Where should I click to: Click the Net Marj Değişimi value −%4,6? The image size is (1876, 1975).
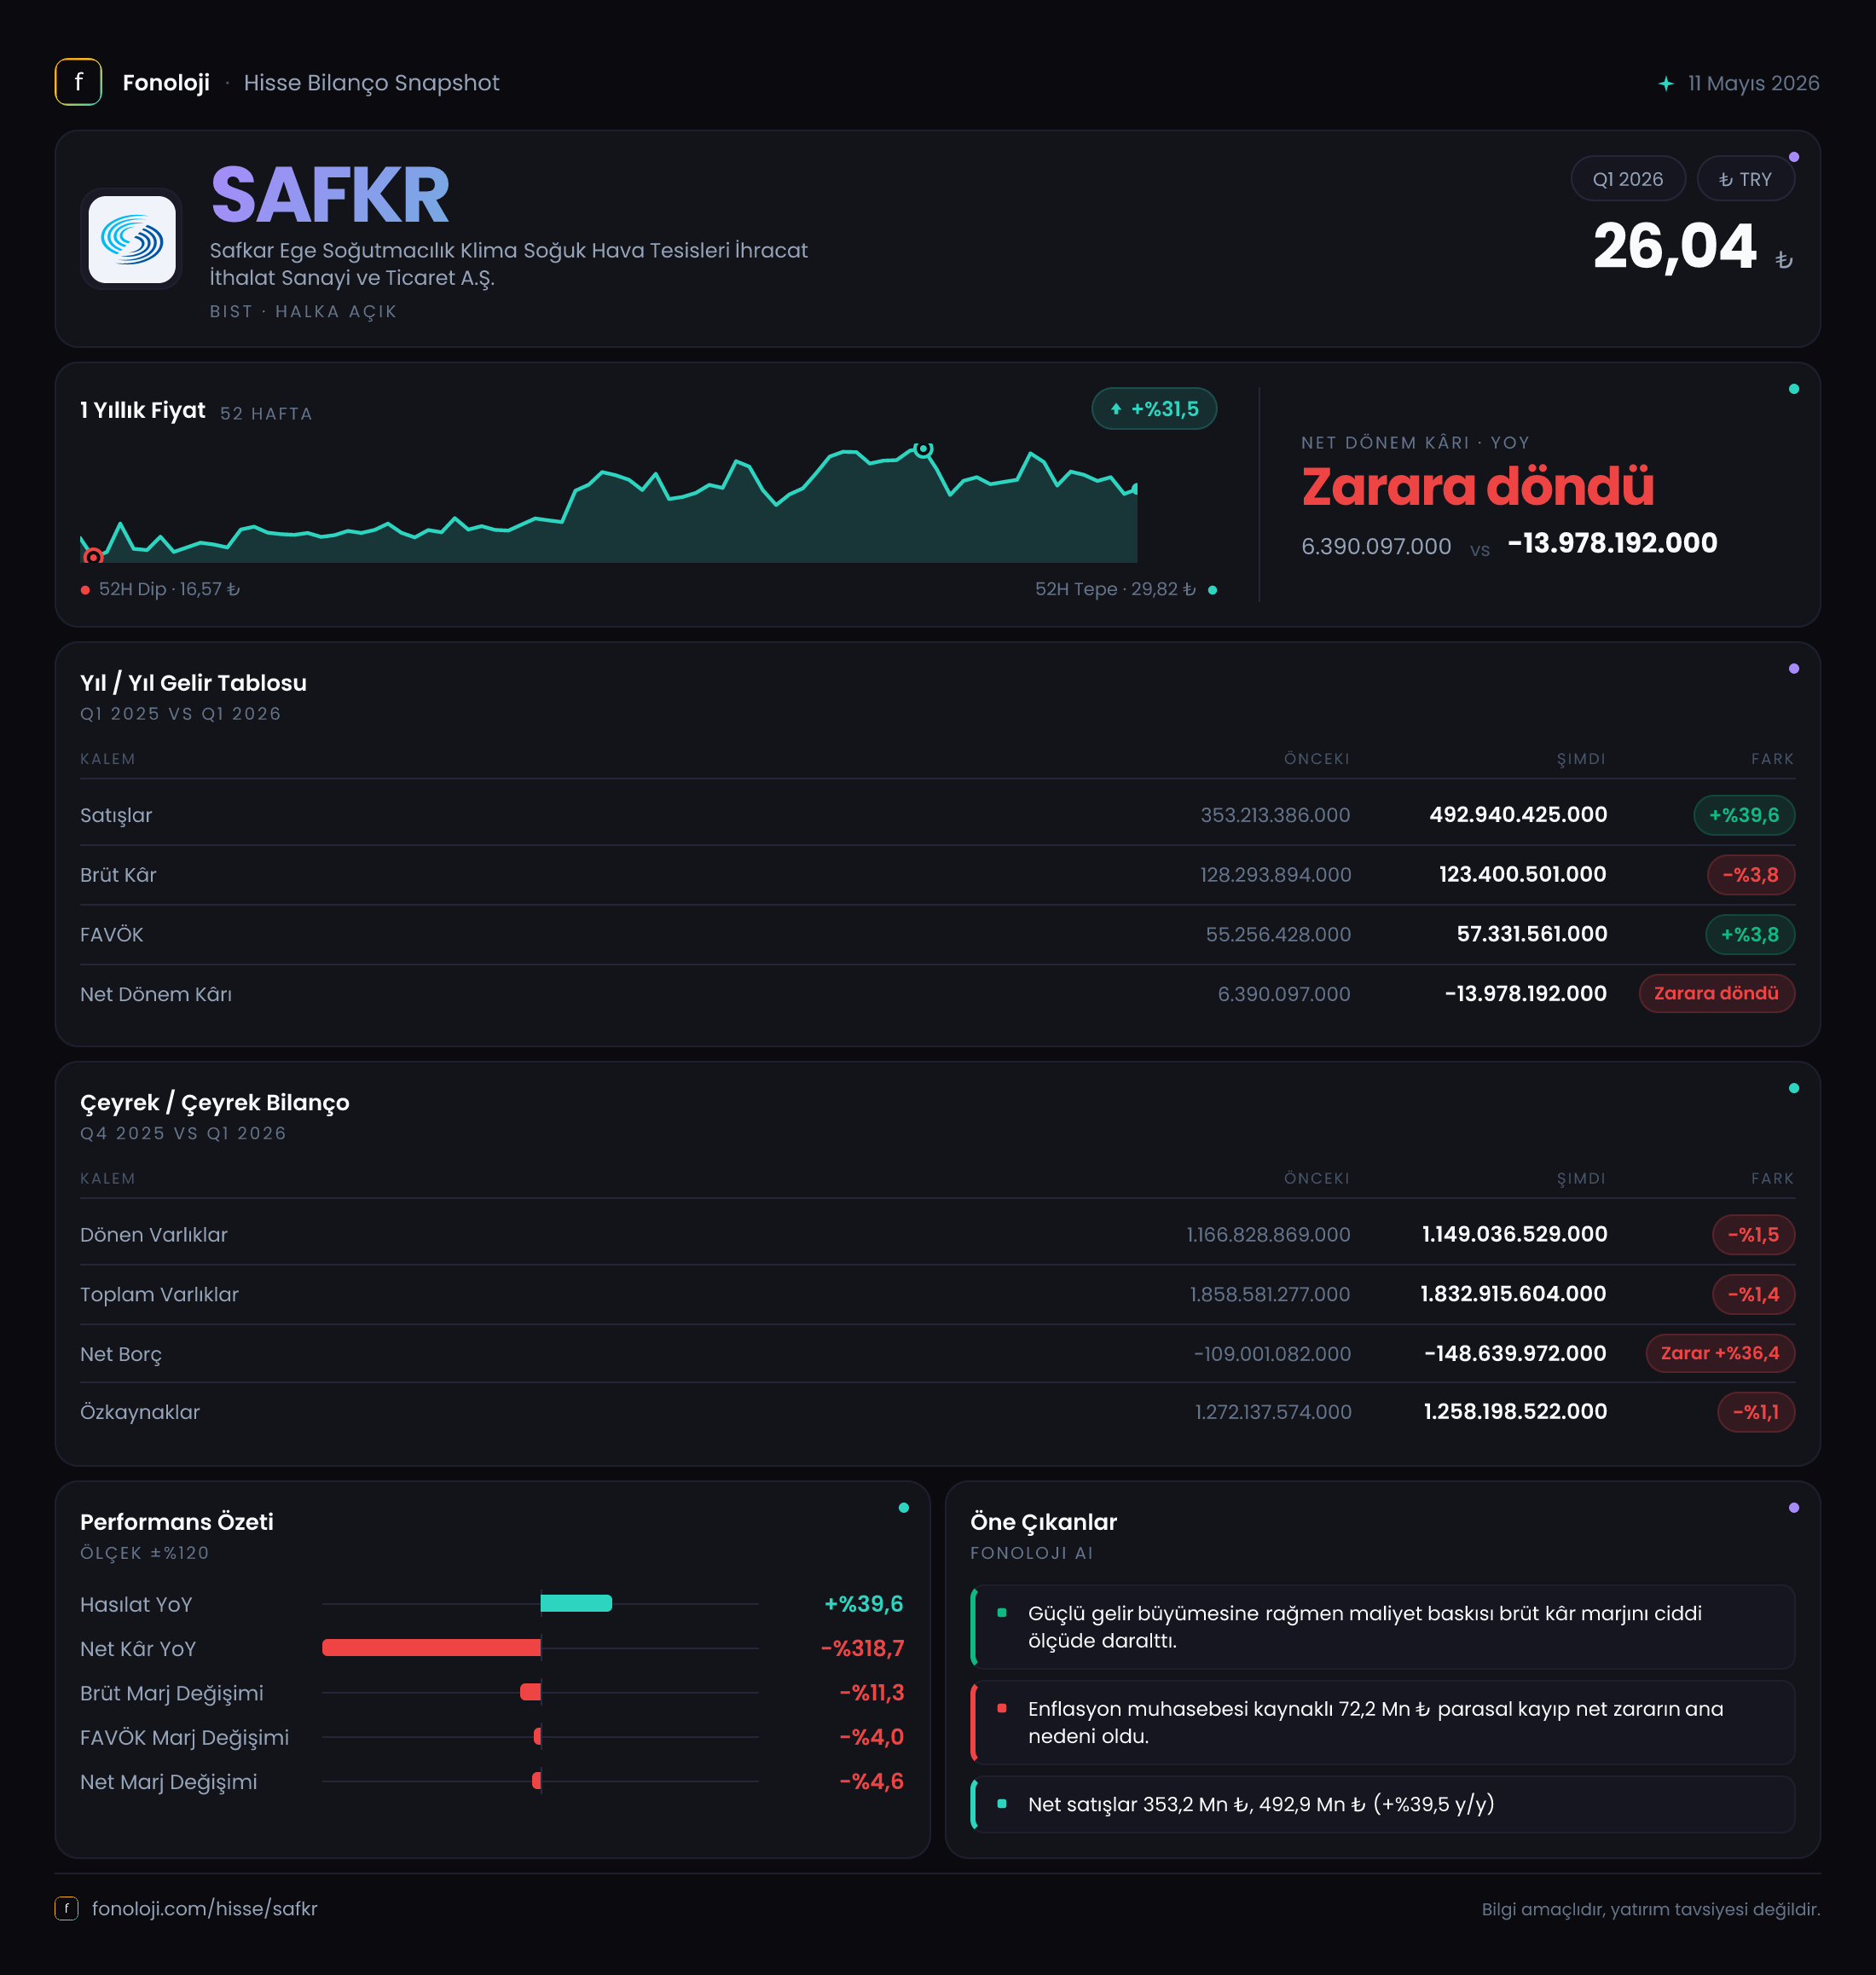(871, 1781)
